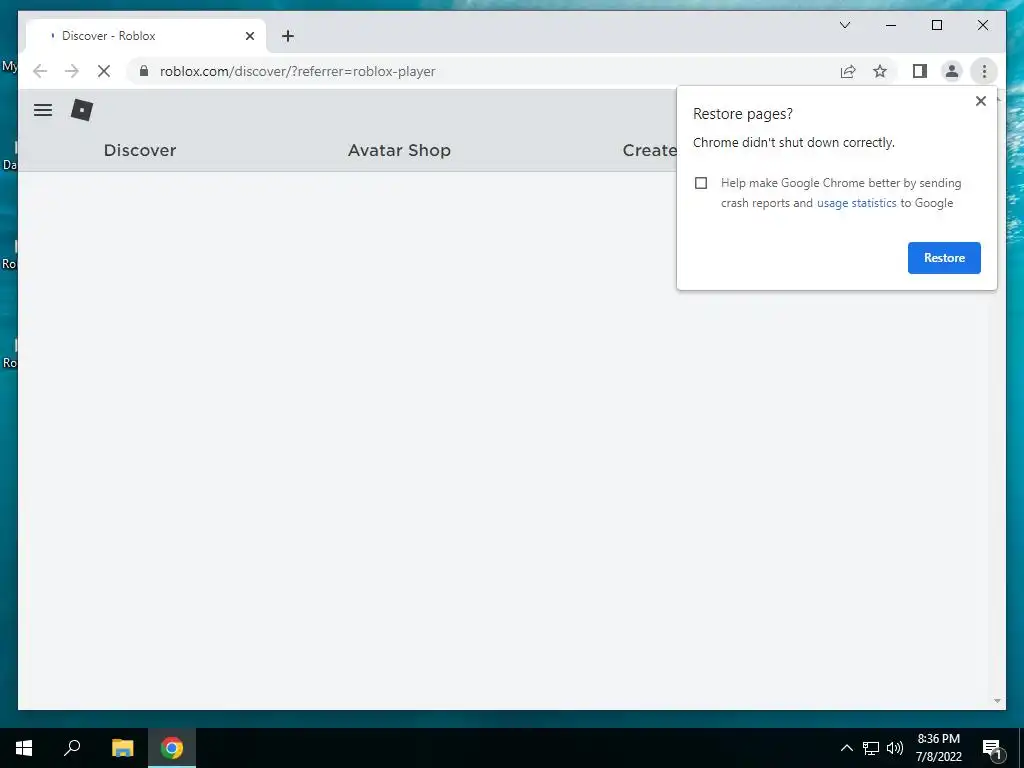Image resolution: width=1024 pixels, height=768 pixels.
Task: Bookmark this tab with the star icon
Action: click(880, 71)
